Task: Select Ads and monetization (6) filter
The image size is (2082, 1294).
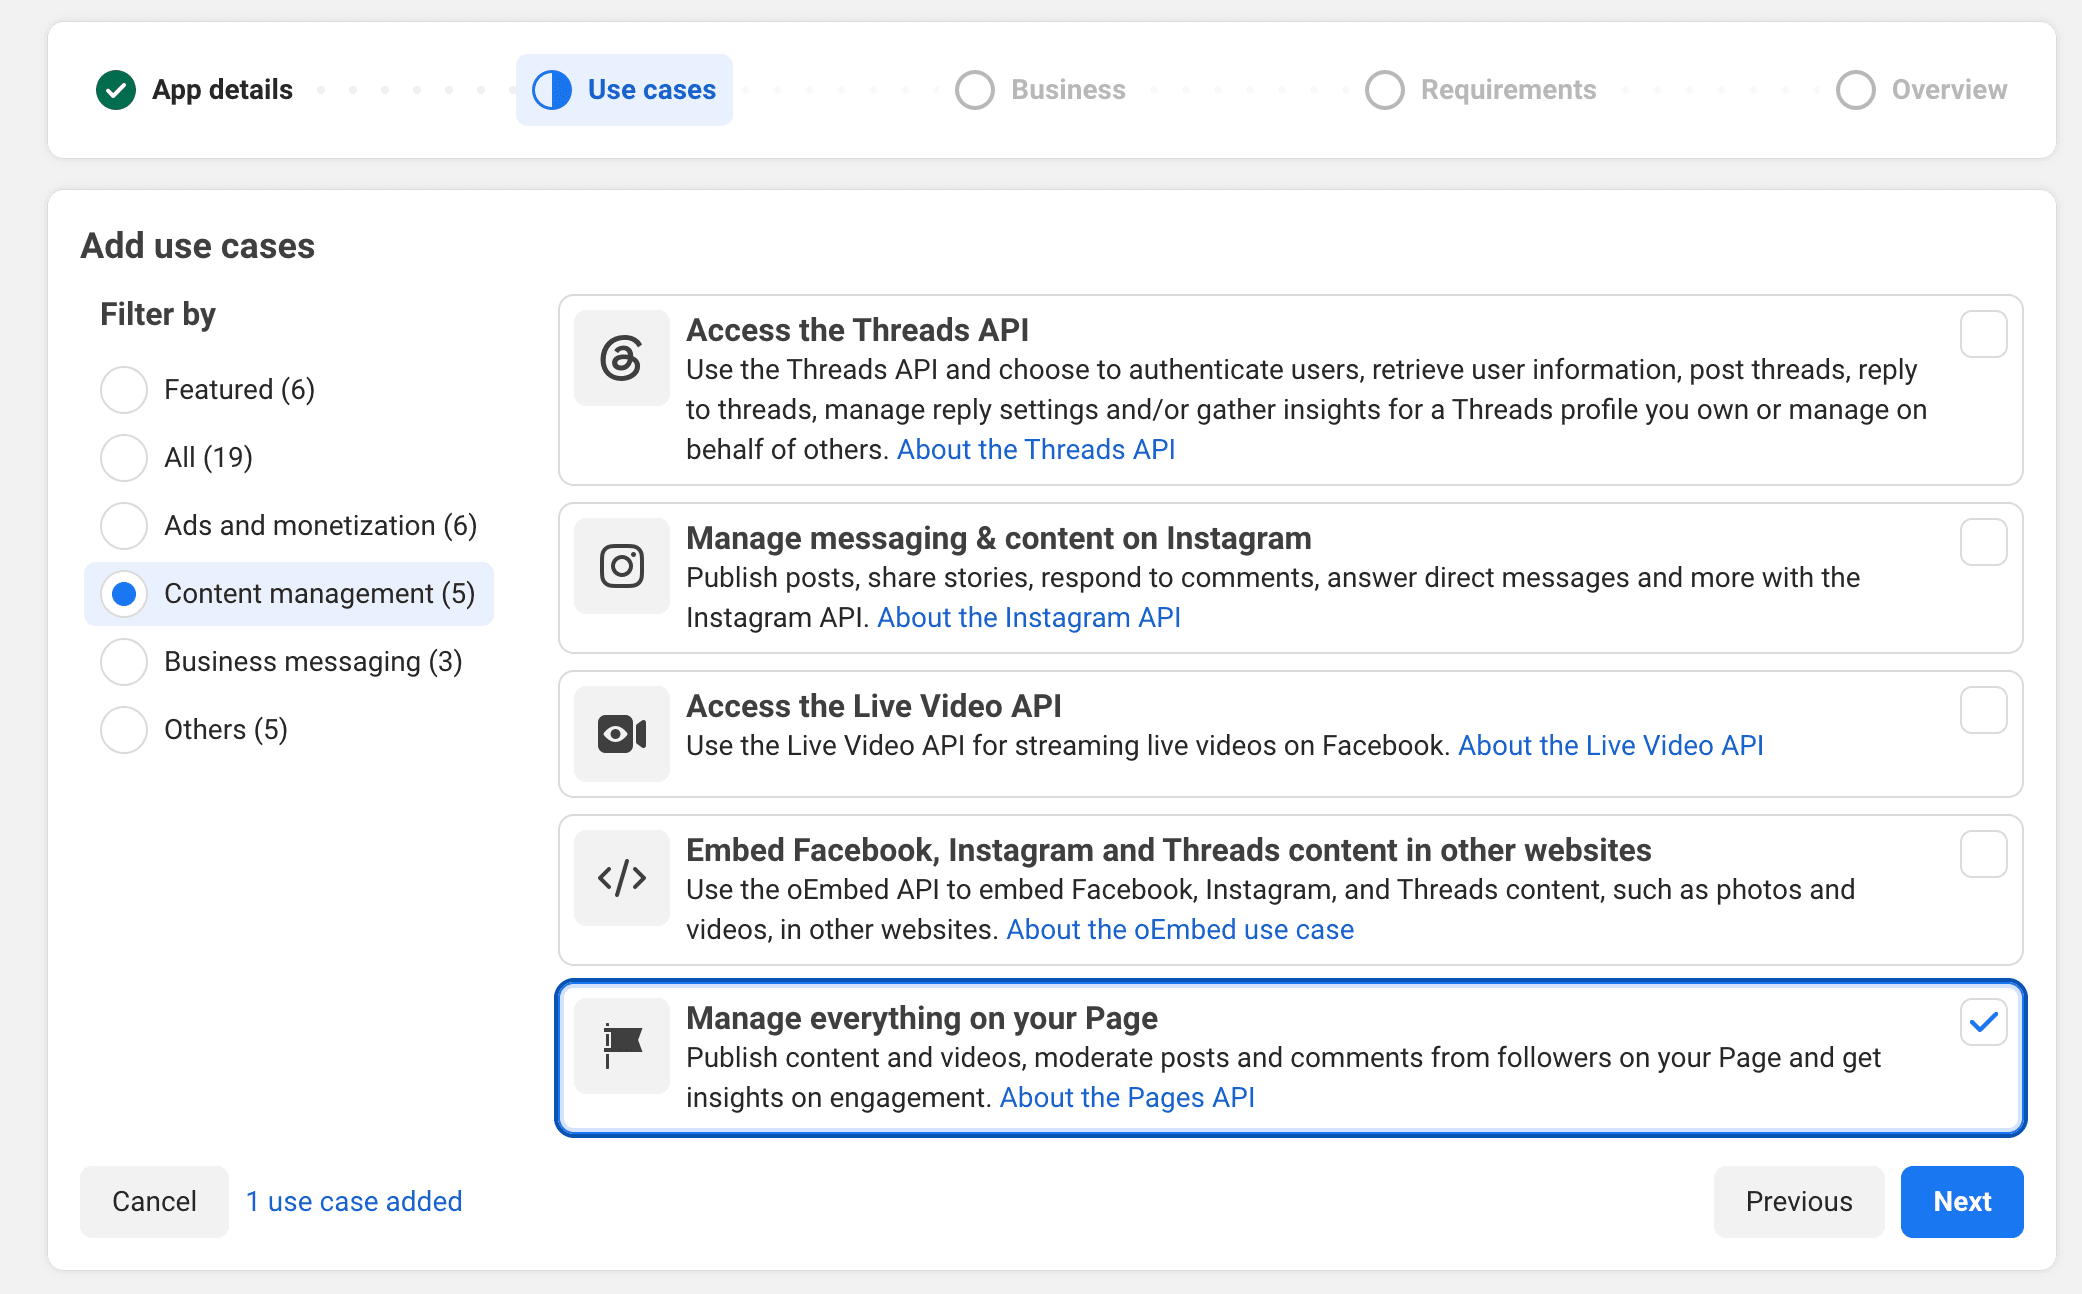Action: [289, 526]
